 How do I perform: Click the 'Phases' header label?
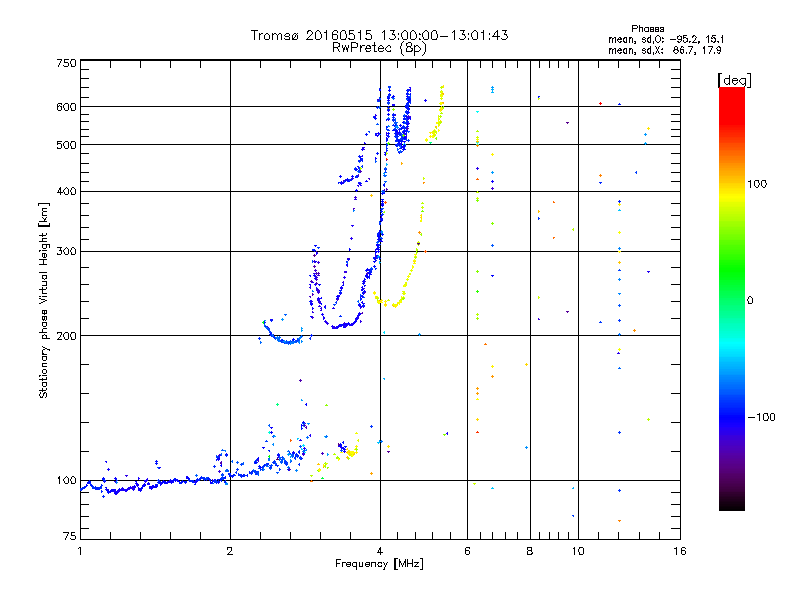pos(647,29)
